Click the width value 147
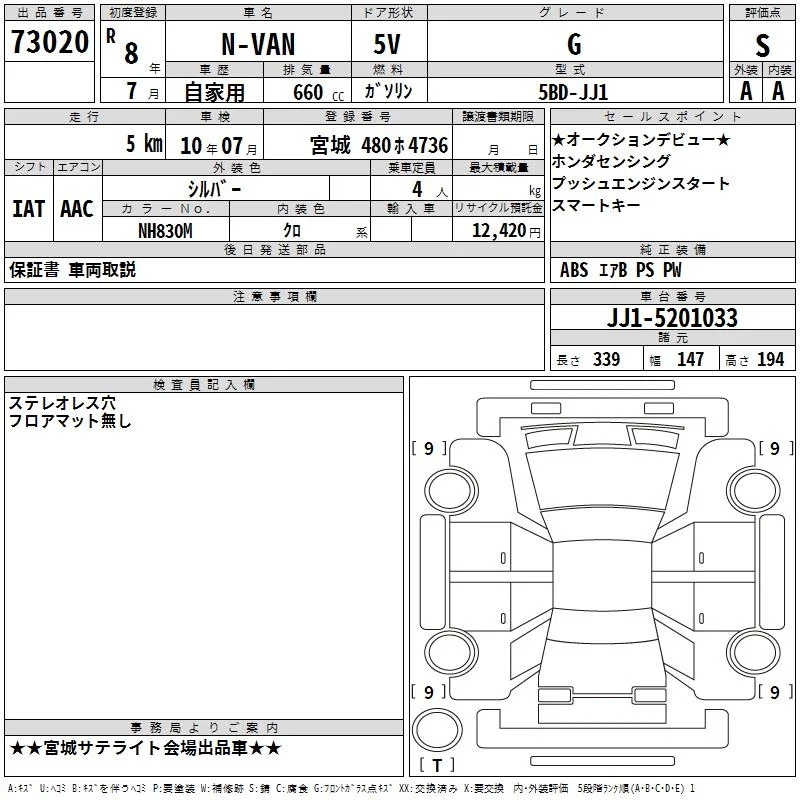 pyautogui.click(x=690, y=359)
